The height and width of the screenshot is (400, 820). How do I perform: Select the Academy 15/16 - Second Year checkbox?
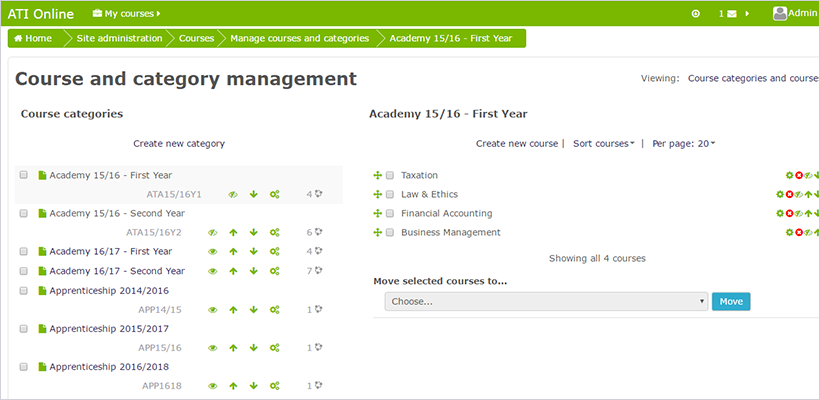click(x=24, y=213)
